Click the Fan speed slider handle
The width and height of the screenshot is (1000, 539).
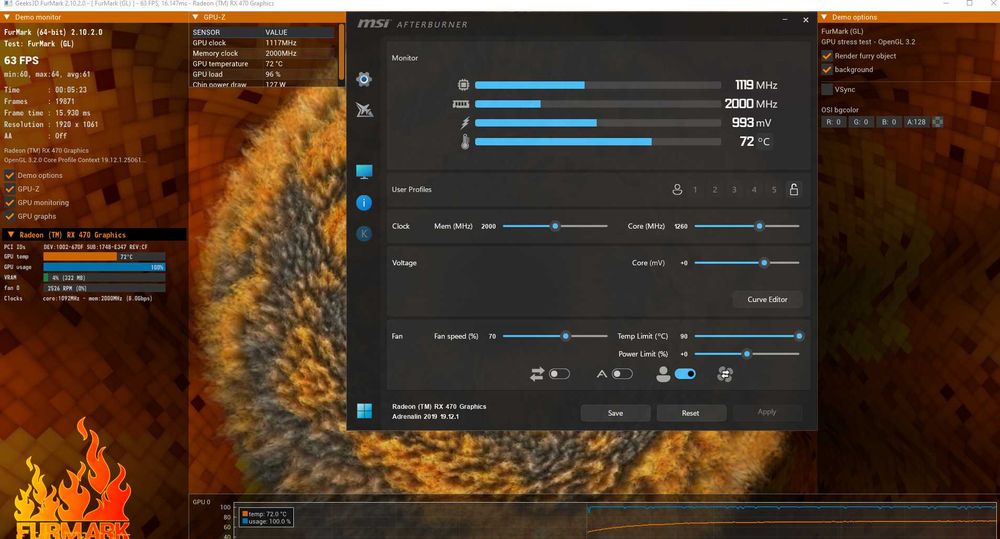click(x=565, y=336)
